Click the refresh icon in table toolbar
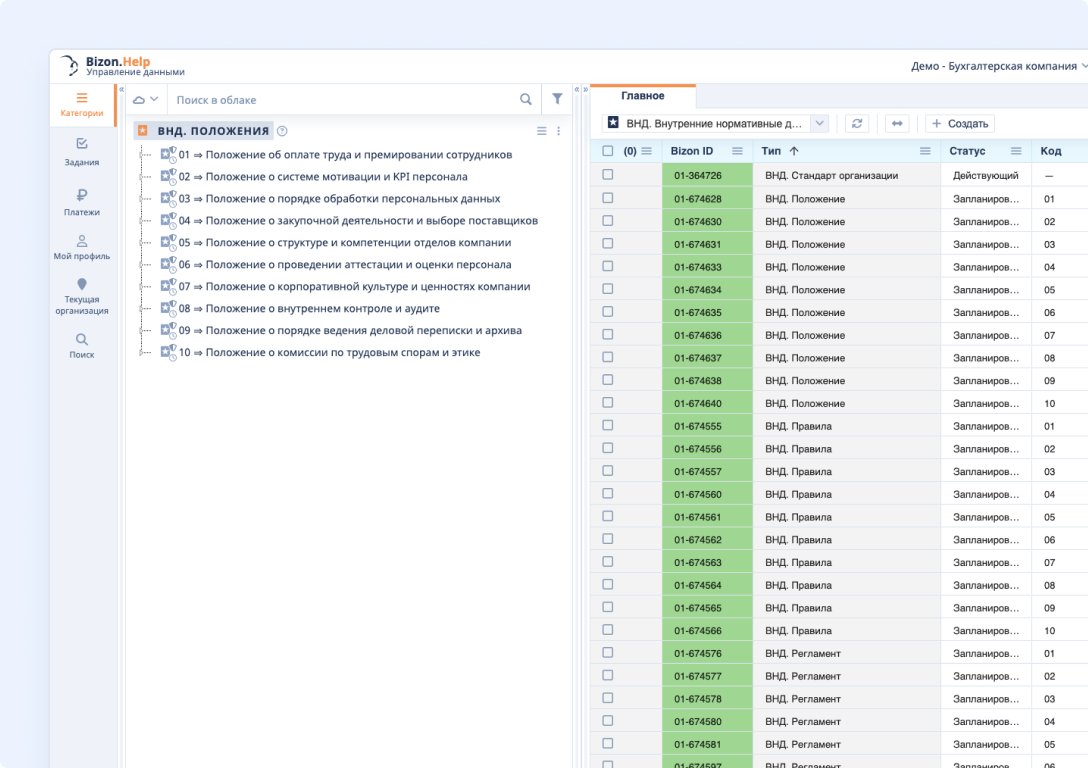This screenshot has height=768, width=1088. click(856, 123)
